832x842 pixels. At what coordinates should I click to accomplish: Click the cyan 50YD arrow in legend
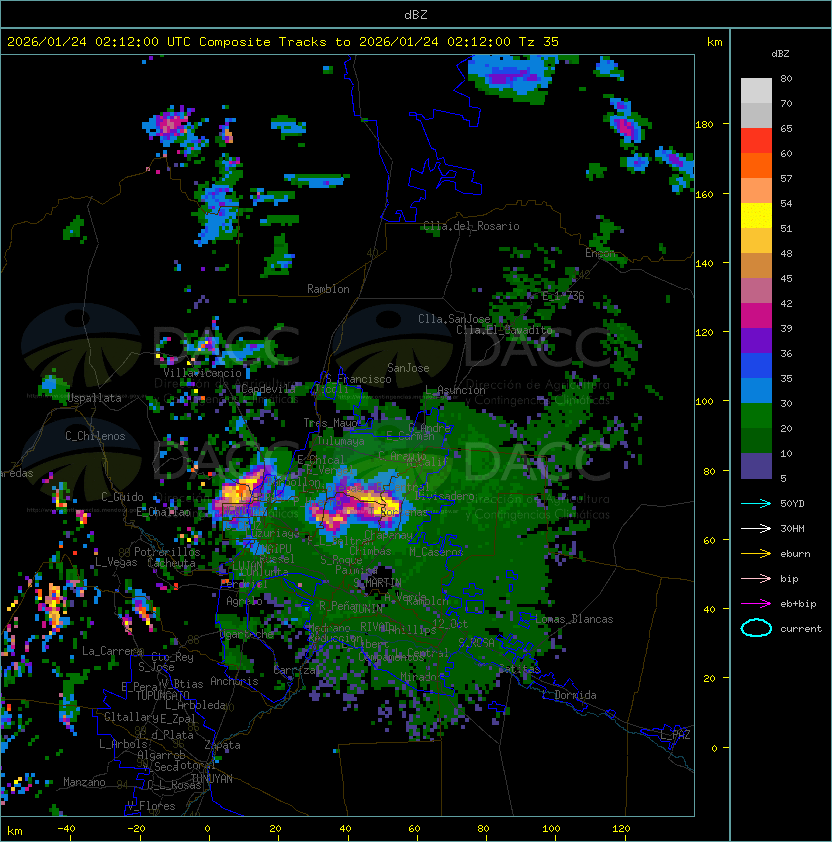click(x=756, y=504)
